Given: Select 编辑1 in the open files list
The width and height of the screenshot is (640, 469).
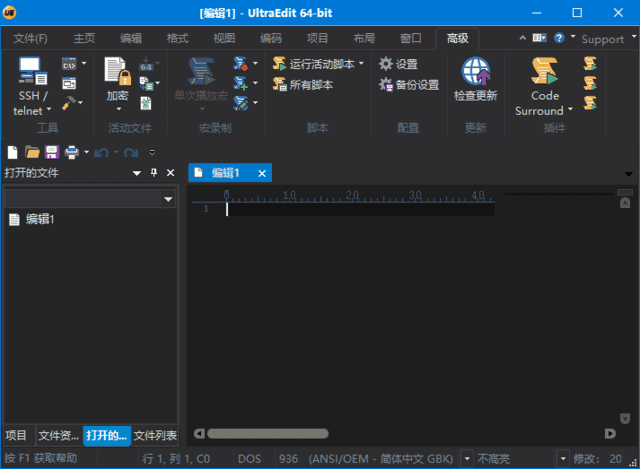Looking at the screenshot, I should point(39,219).
